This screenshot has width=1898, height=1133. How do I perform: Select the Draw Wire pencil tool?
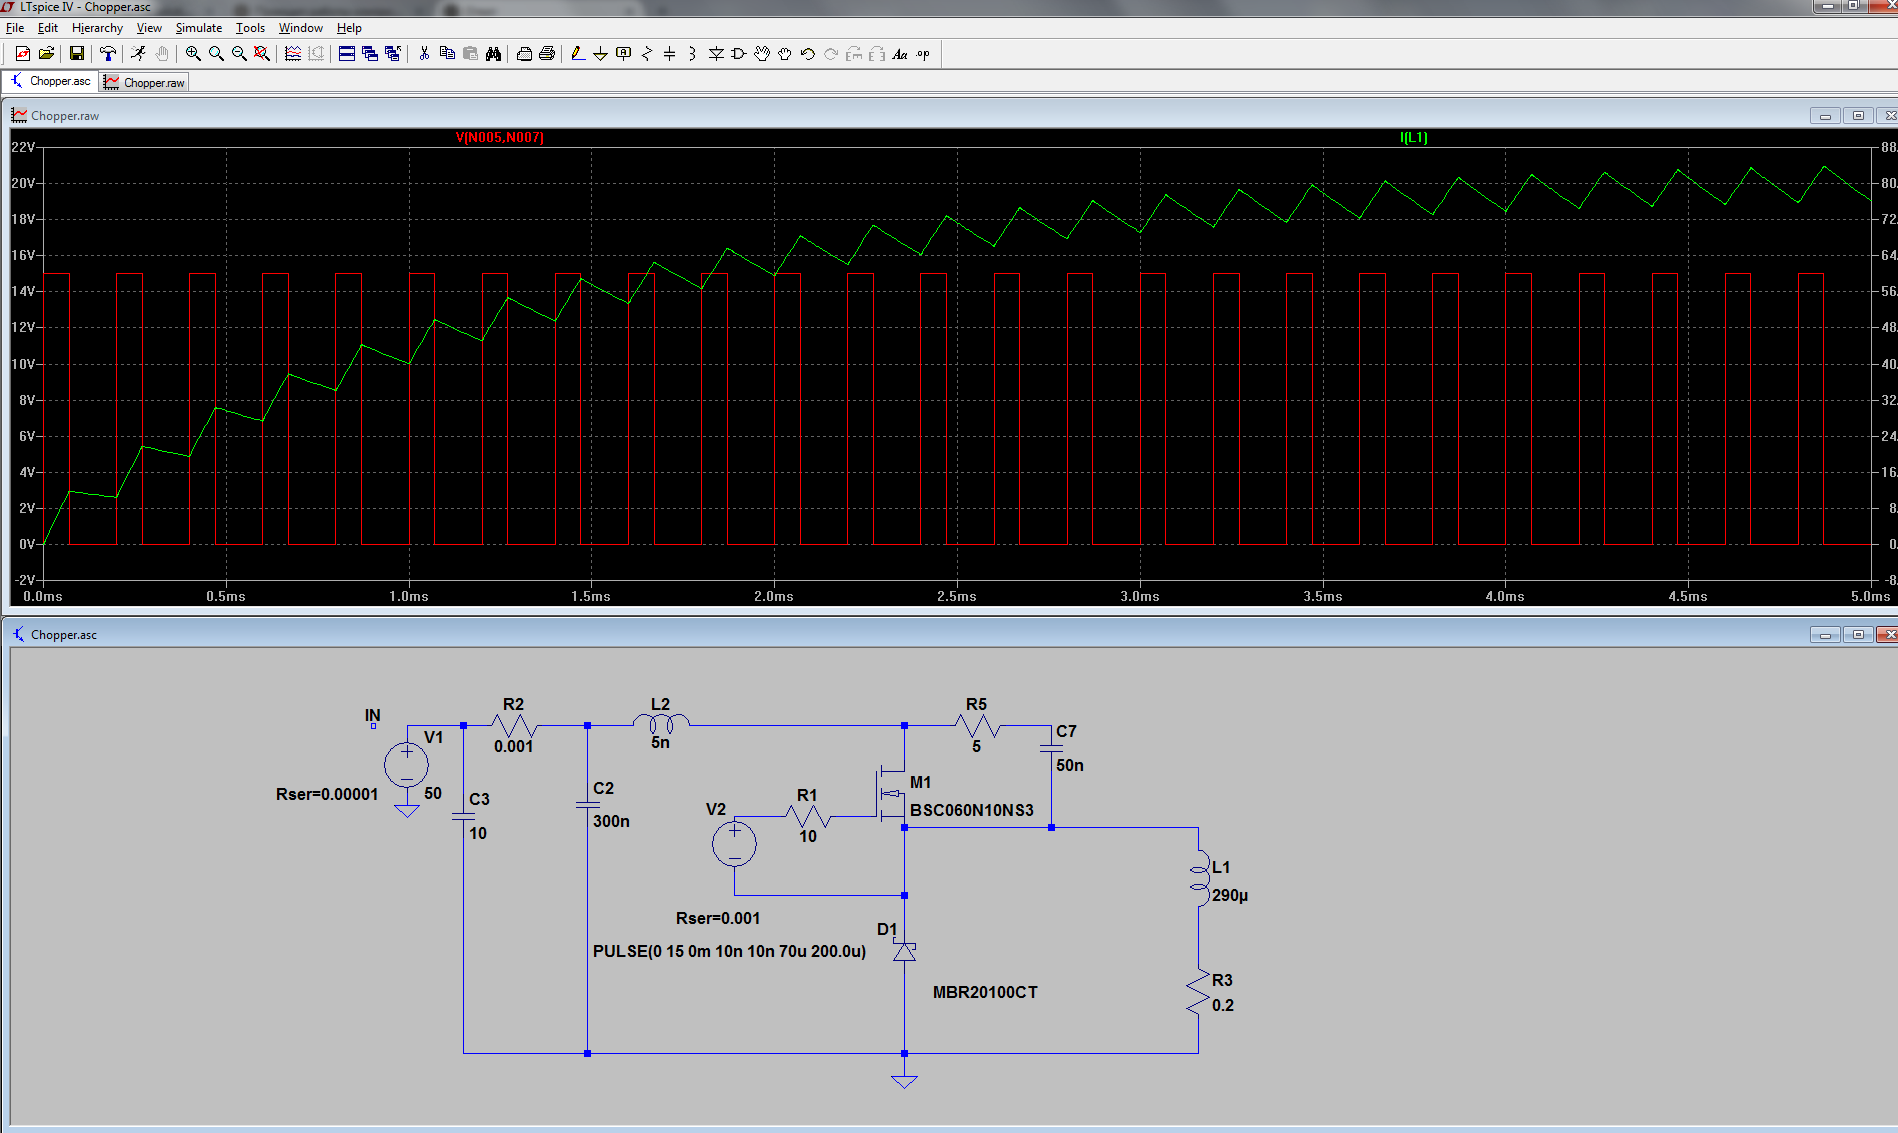(577, 54)
